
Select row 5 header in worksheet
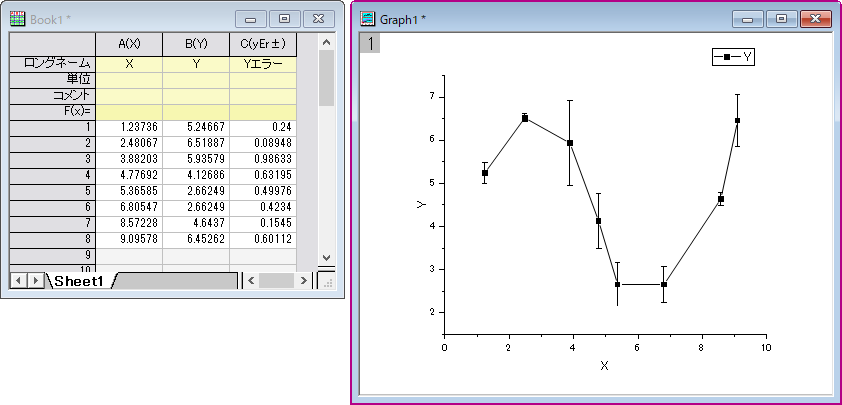point(52,191)
